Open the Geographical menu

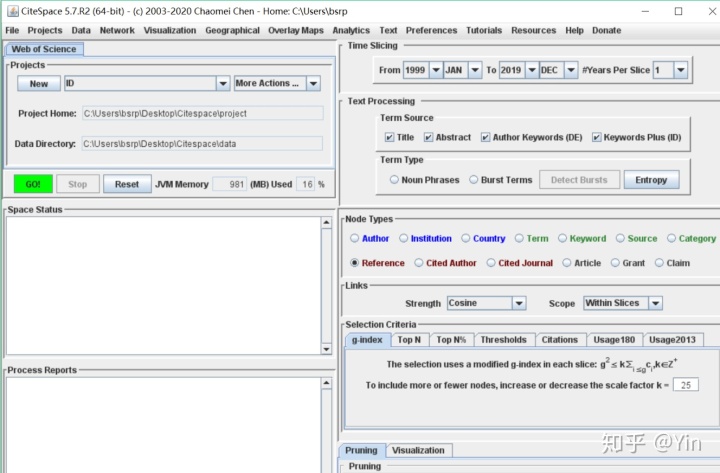click(x=232, y=30)
